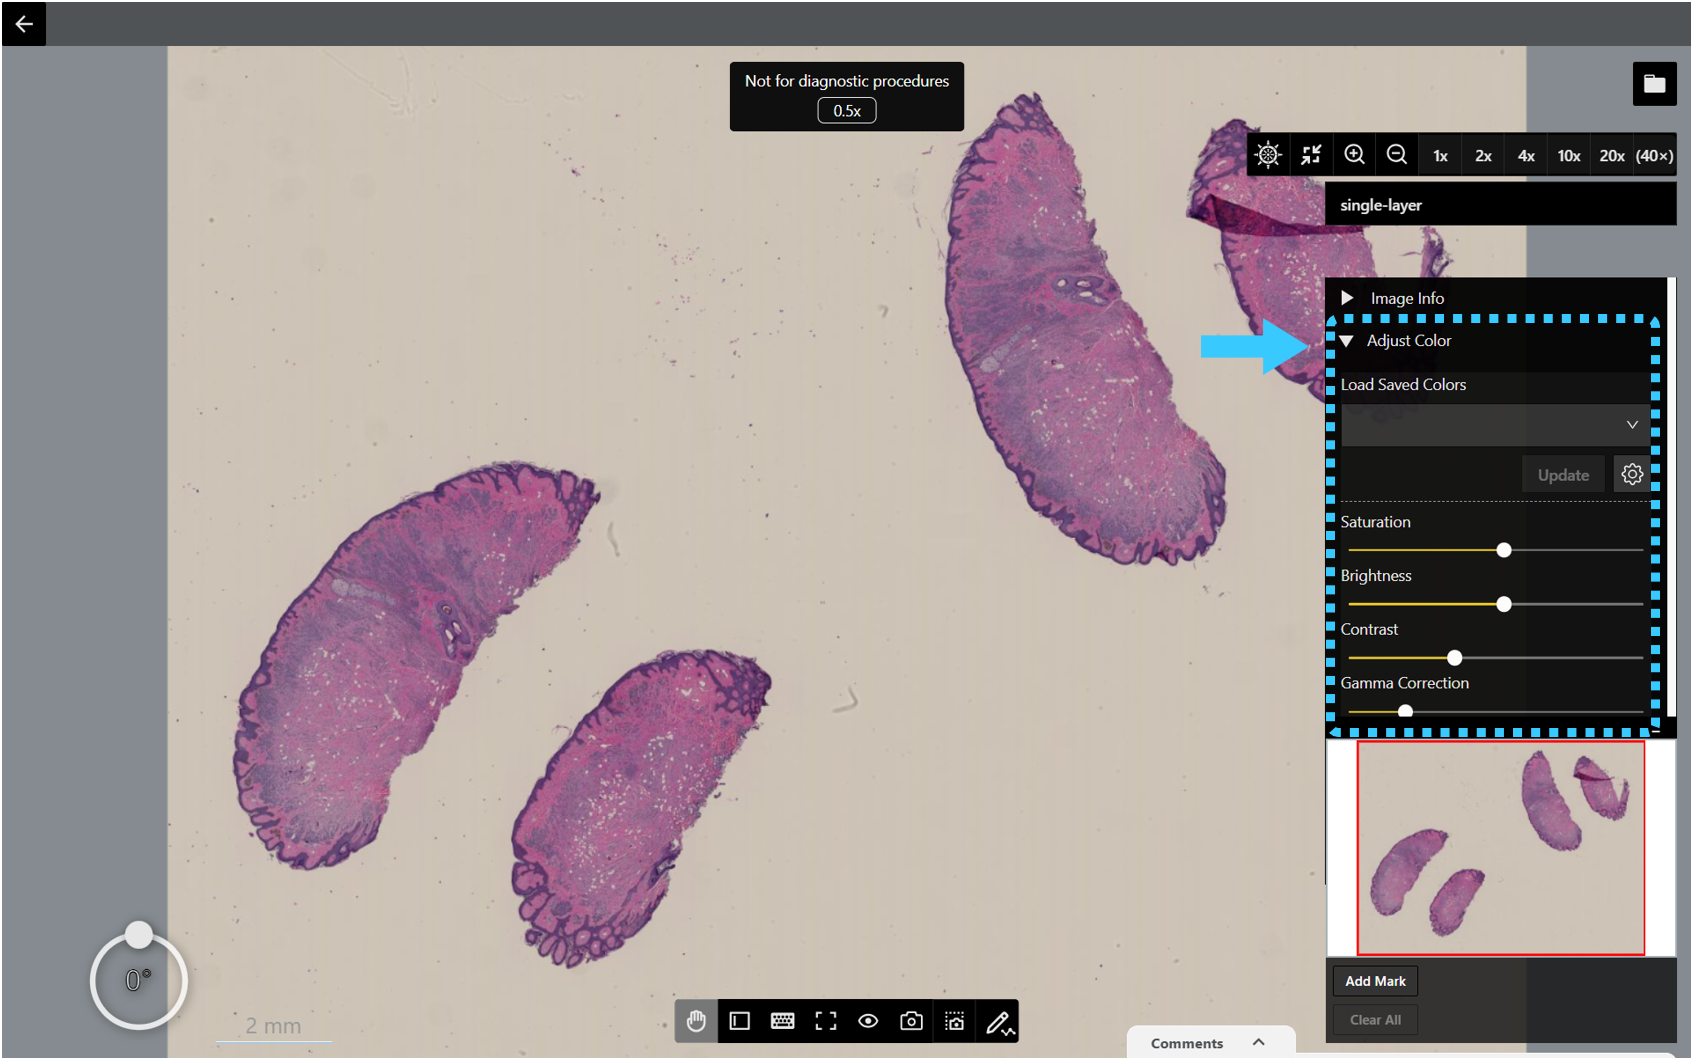Open the folder icon button
This screenshot has width=1691, height=1058.
[1654, 84]
